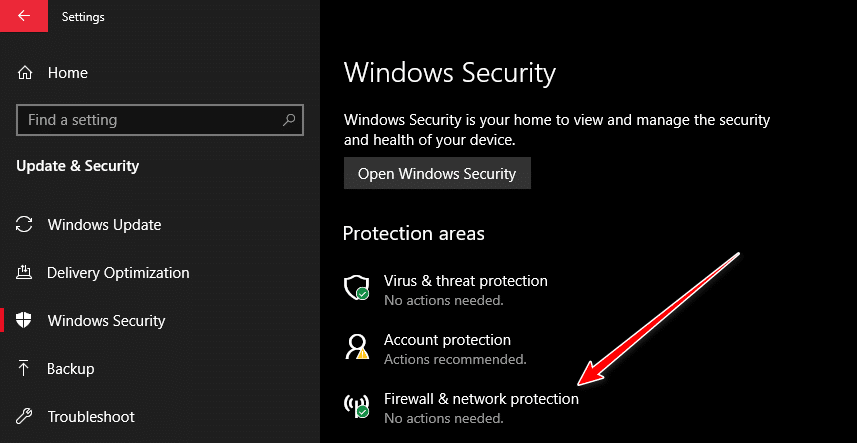Image resolution: width=857 pixels, height=443 pixels.
Task: Click the back arrow button
Action: click(23, 16)
